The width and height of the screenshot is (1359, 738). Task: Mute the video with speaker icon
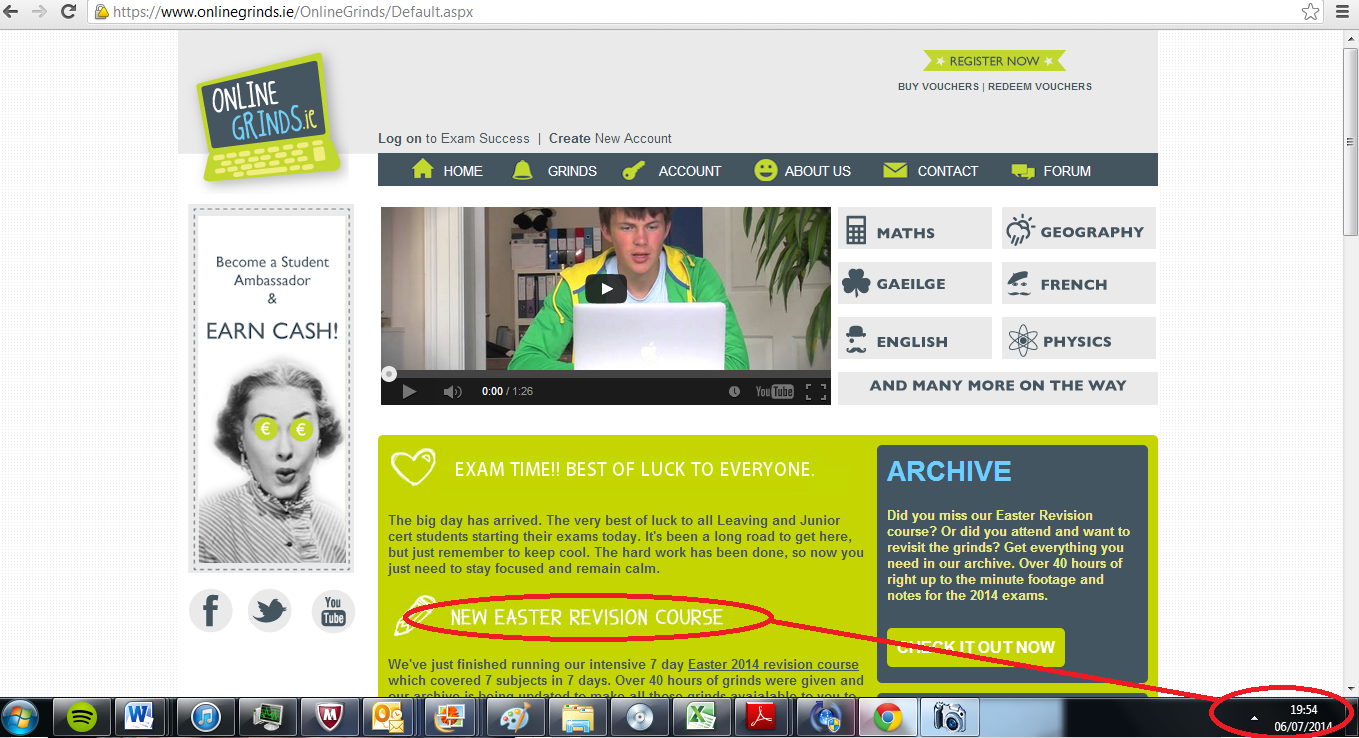click(452, 391)
